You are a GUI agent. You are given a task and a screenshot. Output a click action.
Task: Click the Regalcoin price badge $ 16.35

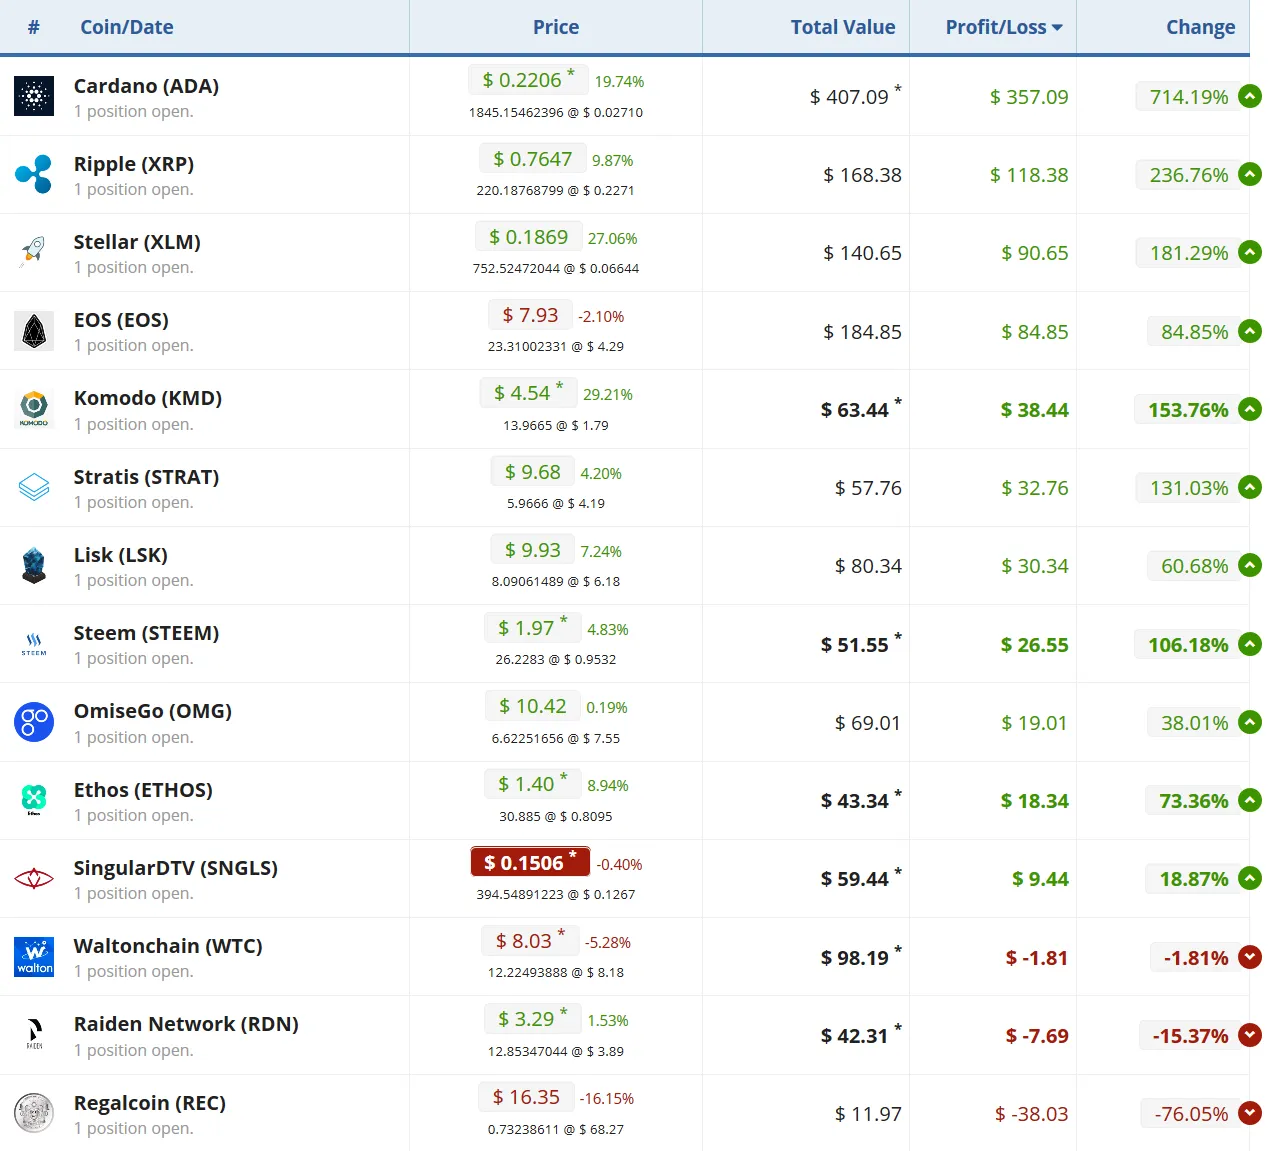(526, 1097)
